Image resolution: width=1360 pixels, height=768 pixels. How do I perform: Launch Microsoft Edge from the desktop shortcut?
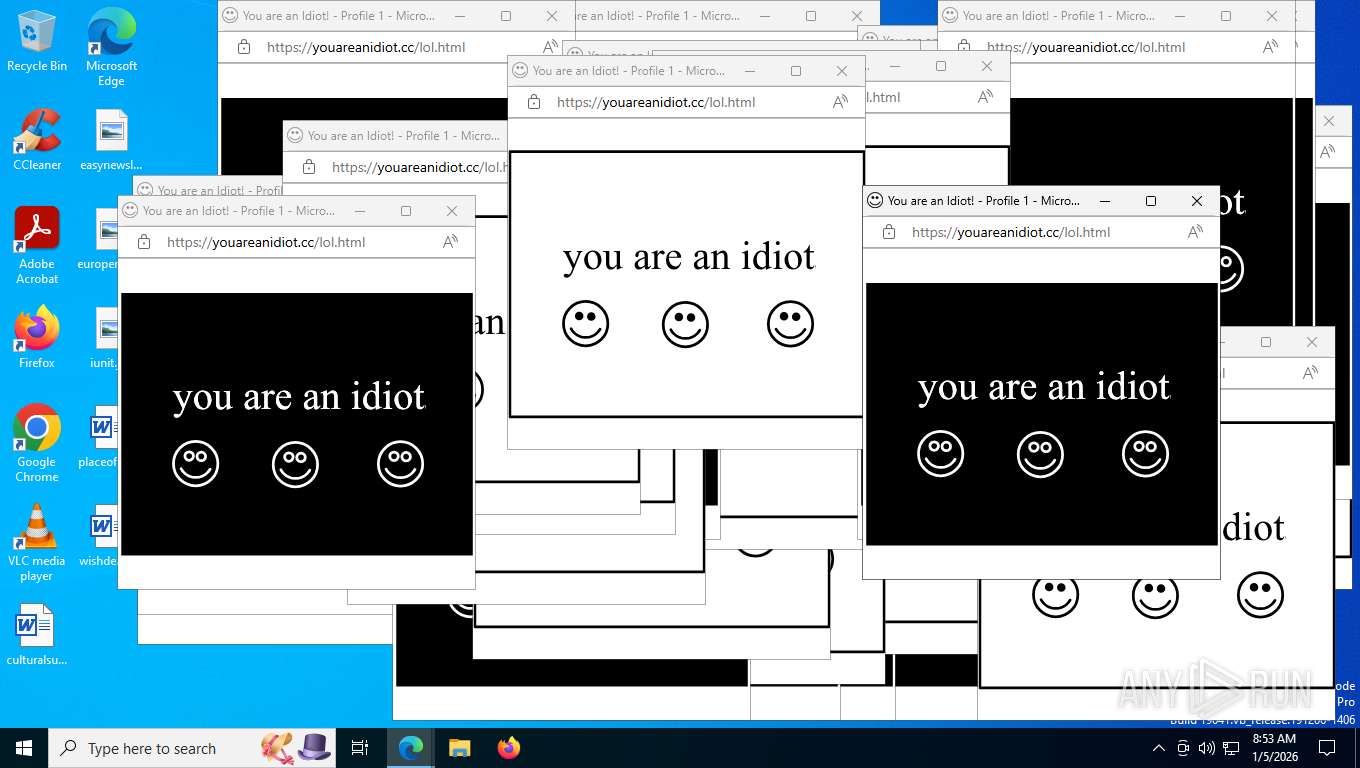(x=111, y=46)
